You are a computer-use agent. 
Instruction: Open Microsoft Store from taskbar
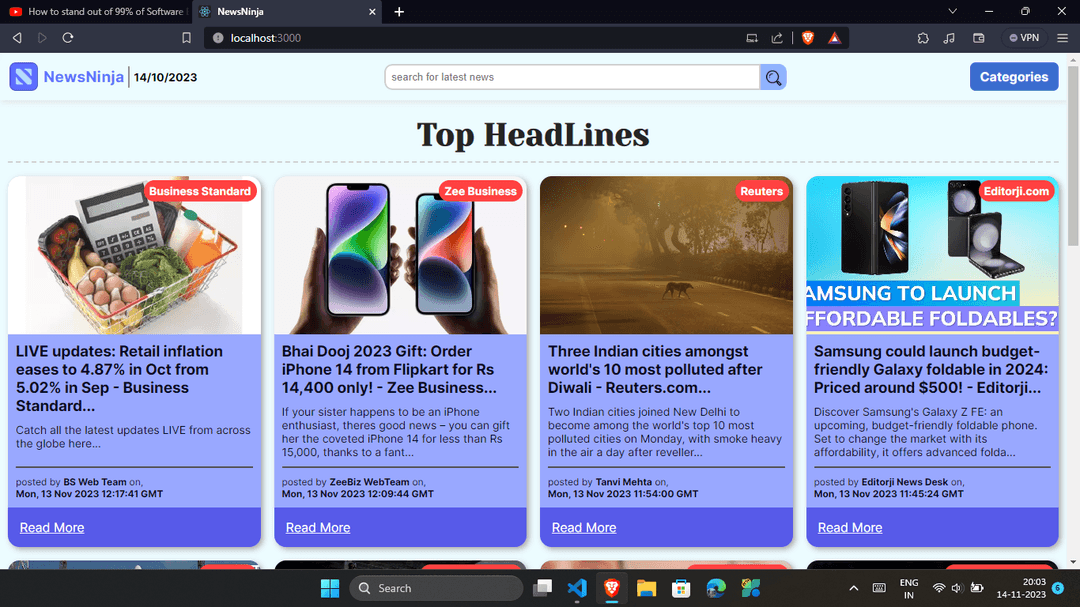coord(681,588)
